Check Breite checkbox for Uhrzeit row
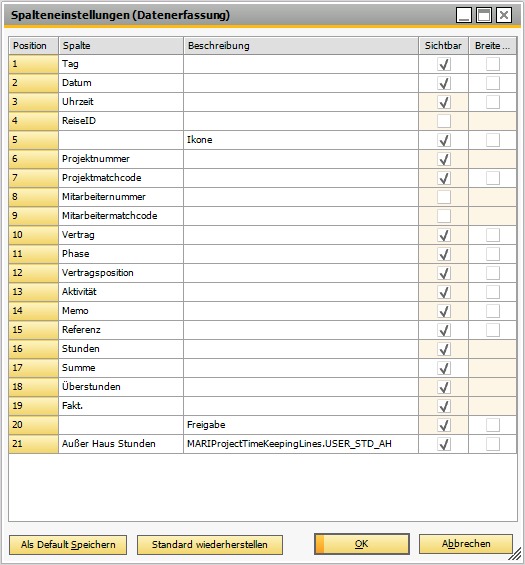This screenshot has height=565, width=525. (x=493, y=102)
